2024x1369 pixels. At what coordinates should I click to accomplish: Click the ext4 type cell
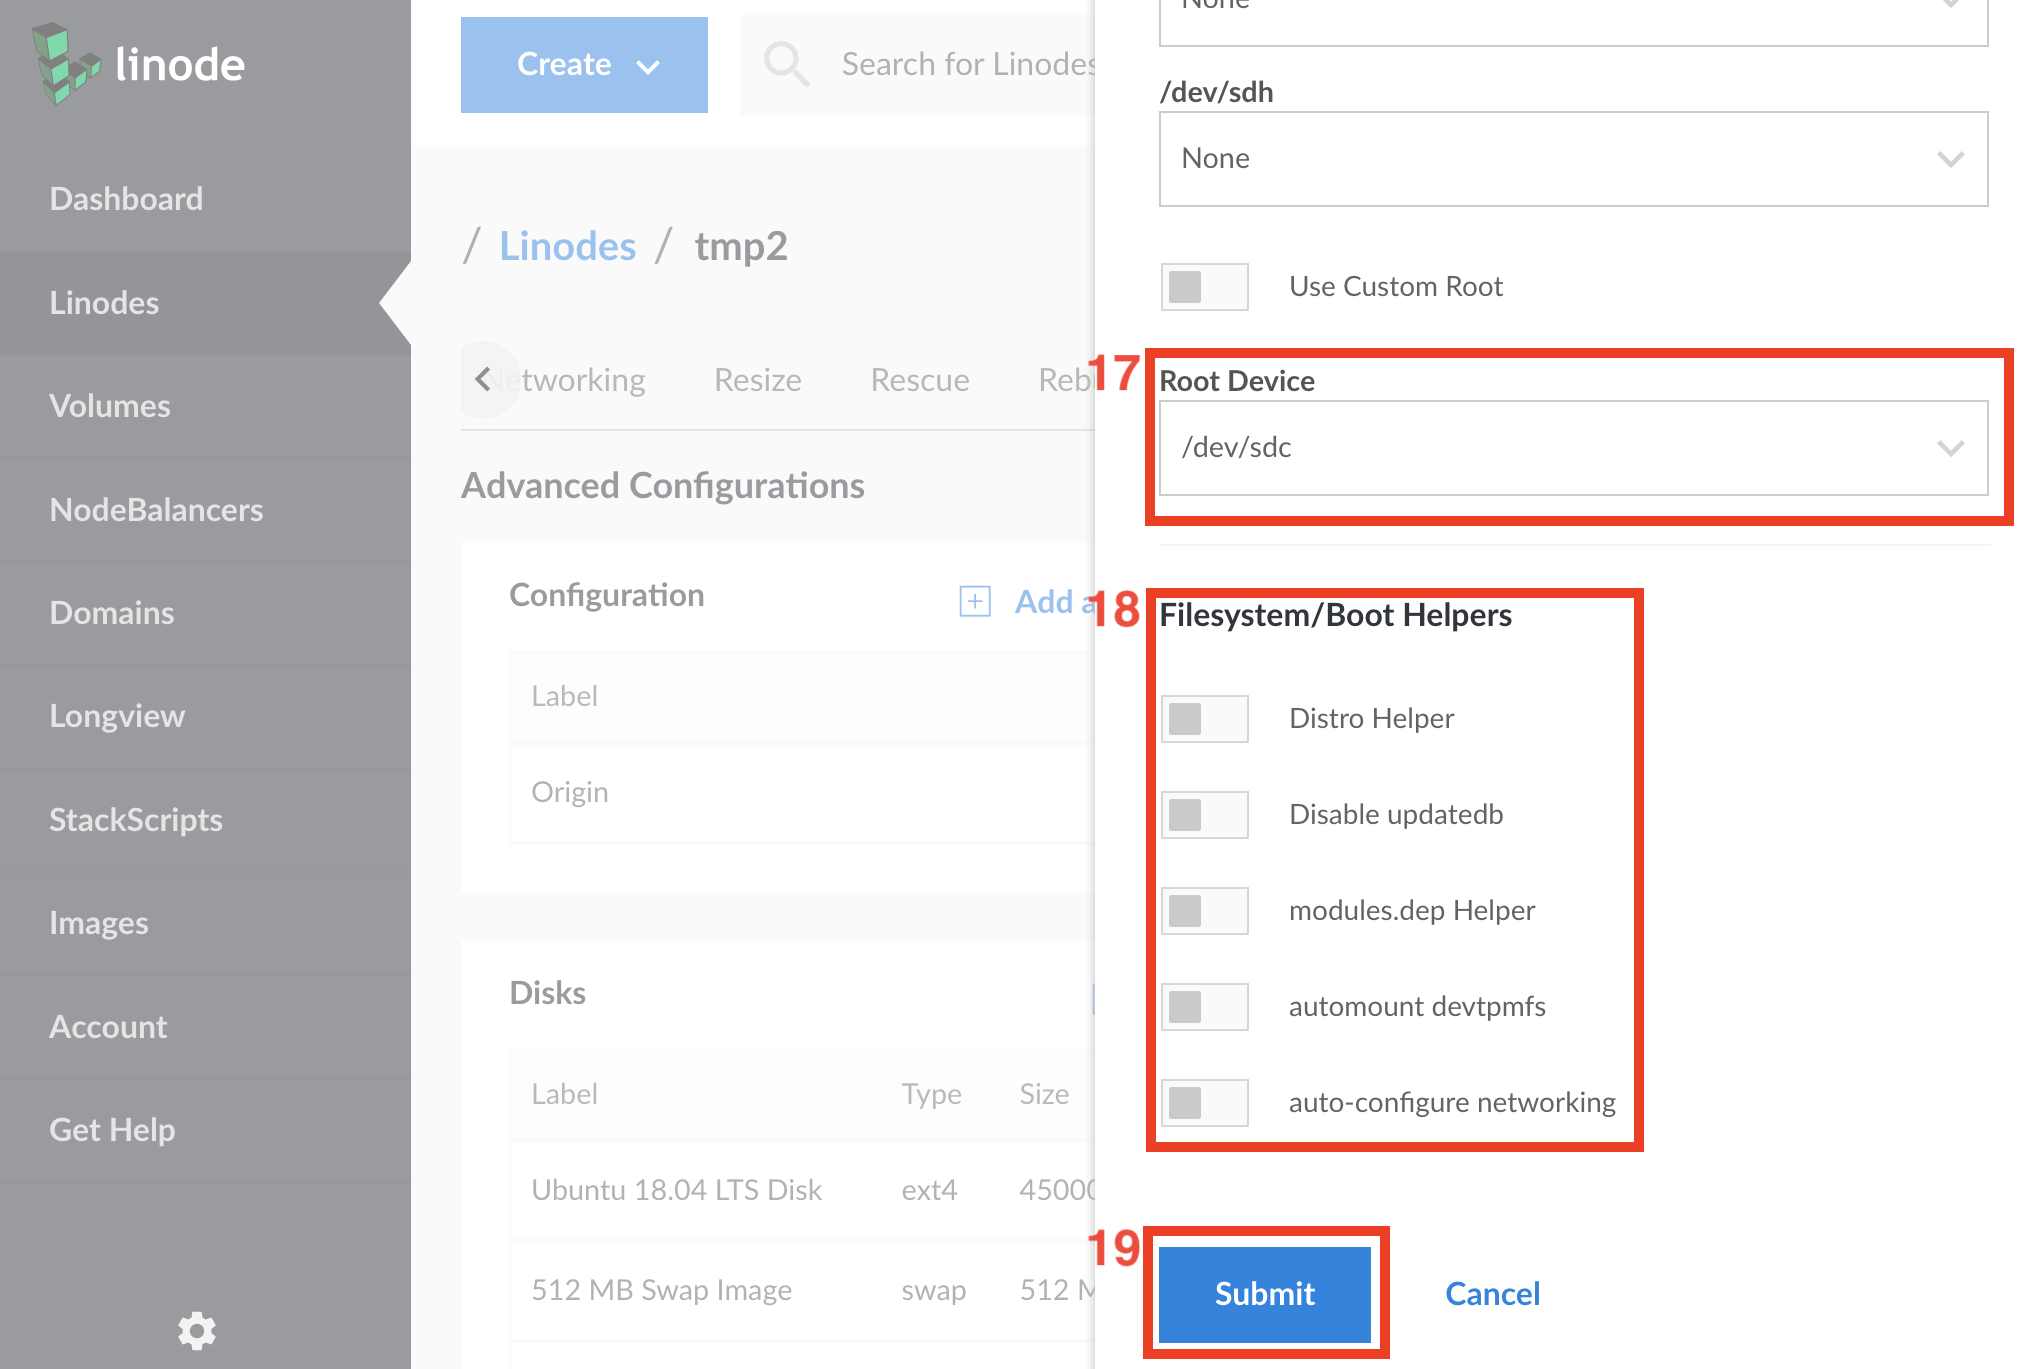(929, 1190)
